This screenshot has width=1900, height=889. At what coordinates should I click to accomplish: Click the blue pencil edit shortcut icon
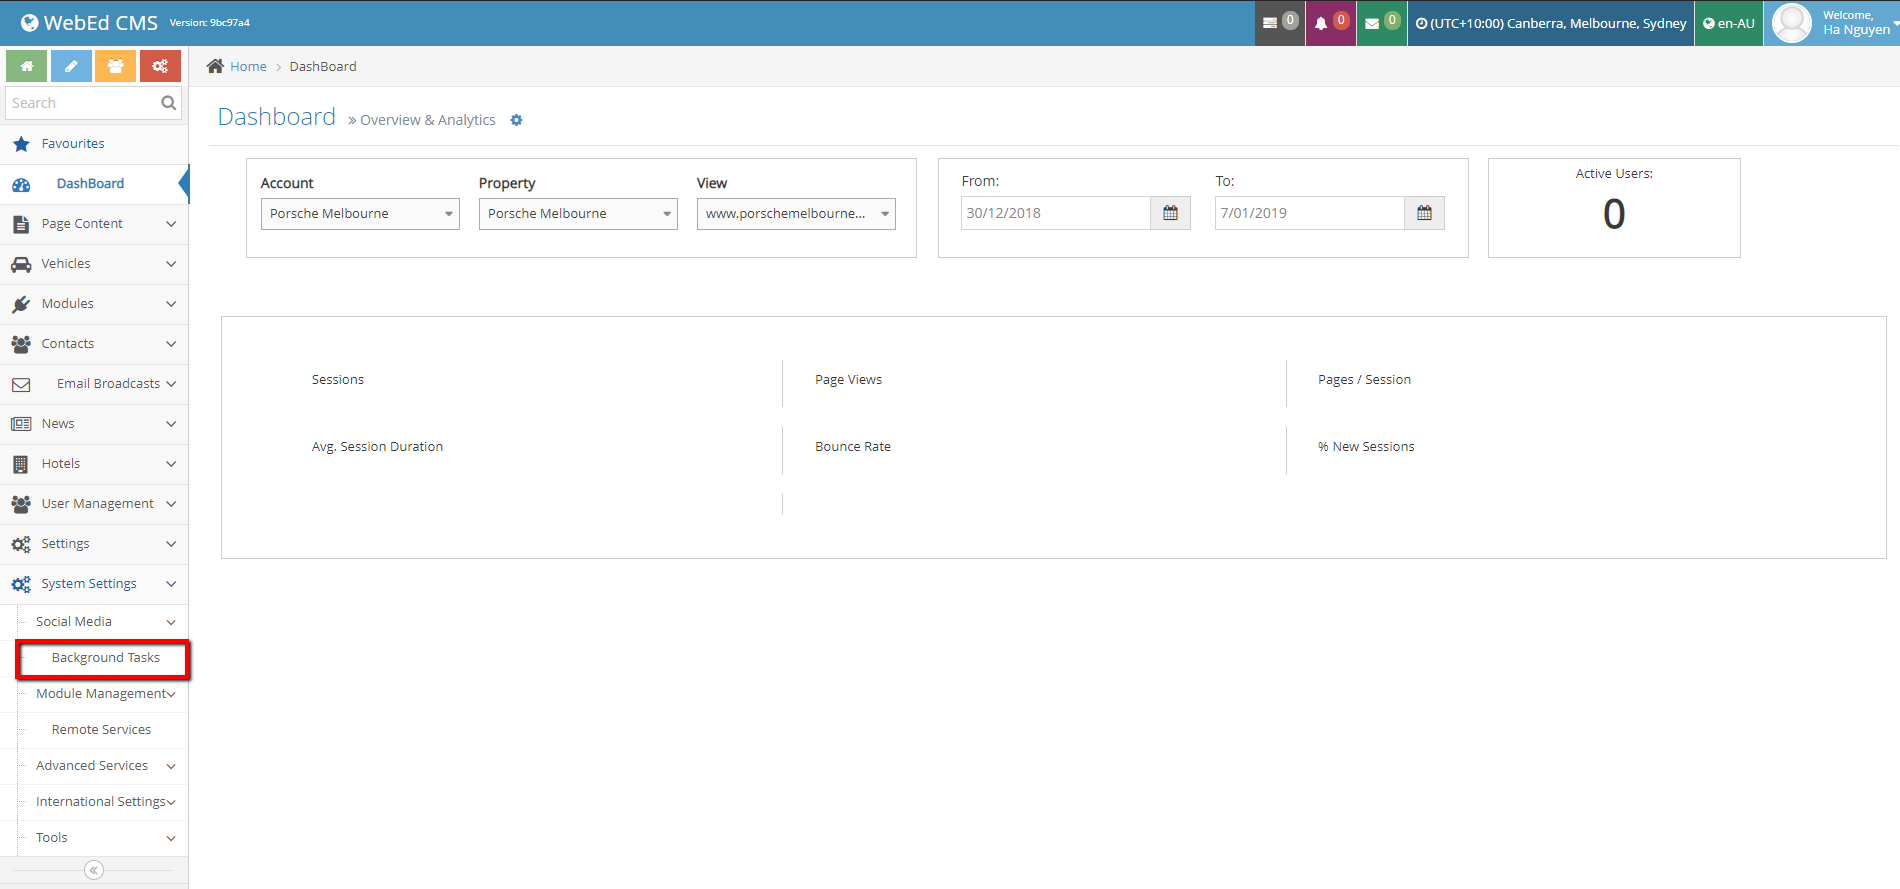tap(71, 66)
